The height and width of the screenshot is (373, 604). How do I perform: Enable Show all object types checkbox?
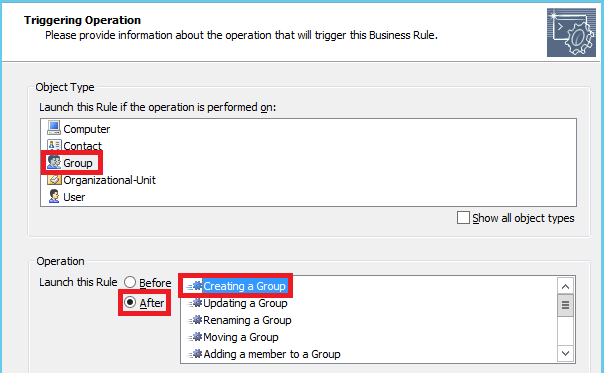click(463, 218)
